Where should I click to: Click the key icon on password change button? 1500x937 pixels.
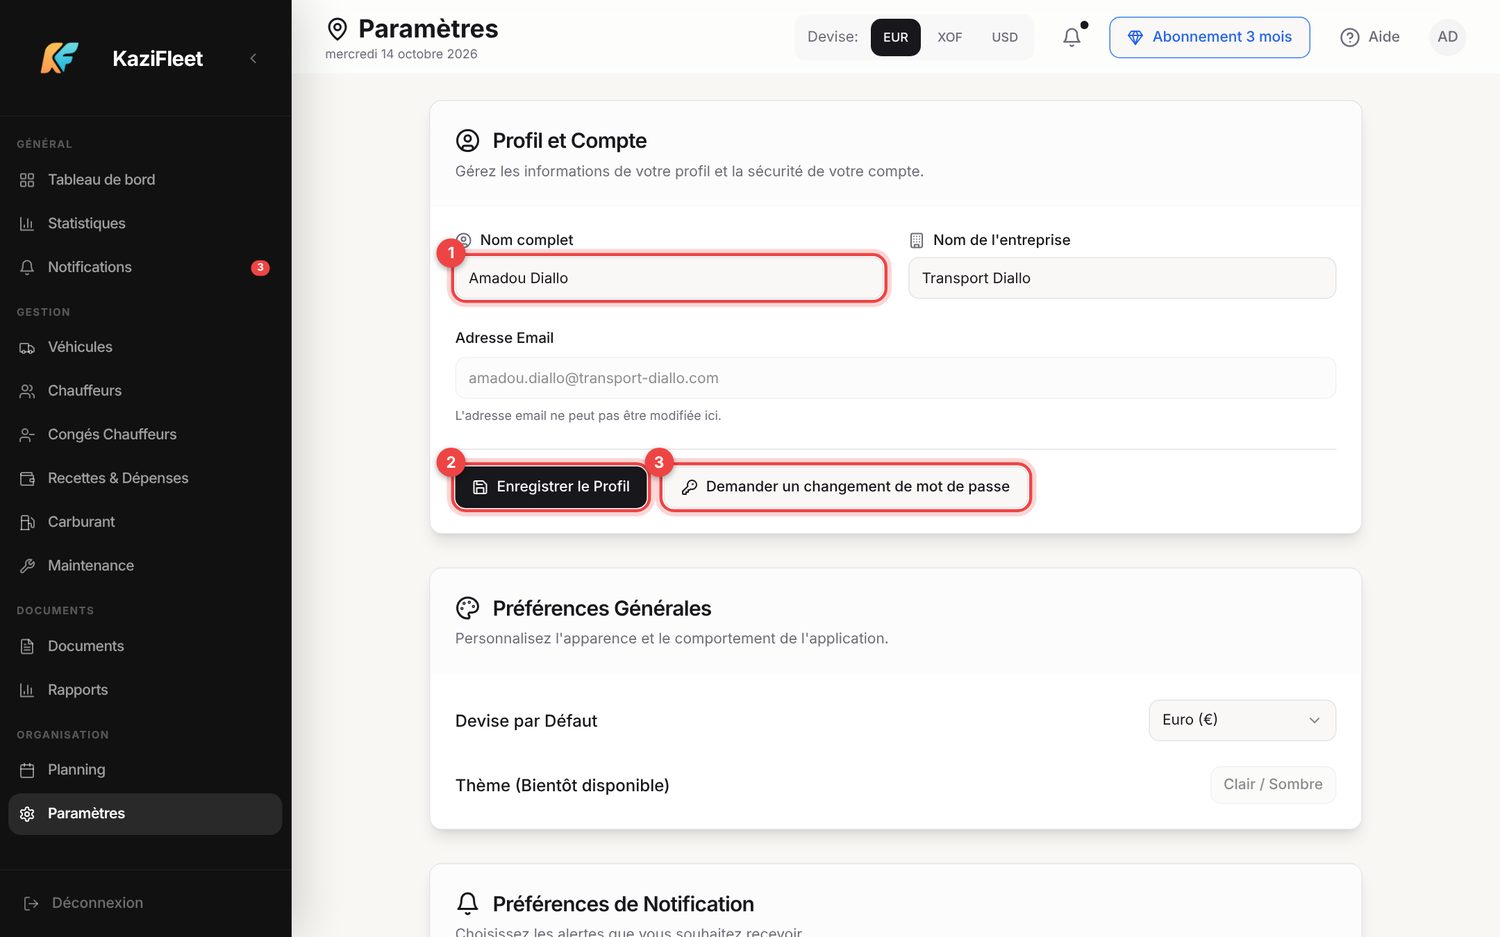[689, 487]
